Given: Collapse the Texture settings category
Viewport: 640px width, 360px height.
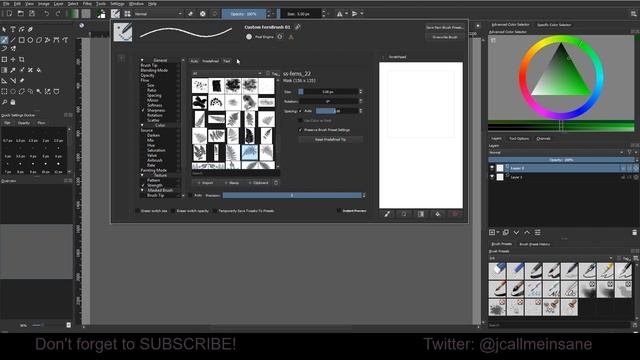Looking at the screenshot, I should 142,175.
